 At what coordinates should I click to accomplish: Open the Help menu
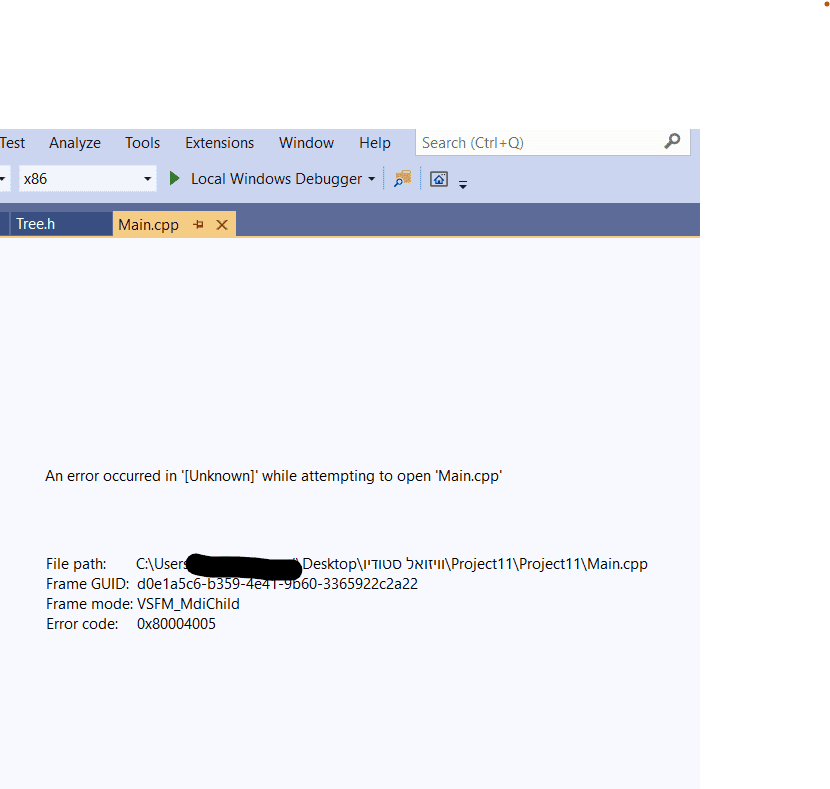click(x=375, y=143)
